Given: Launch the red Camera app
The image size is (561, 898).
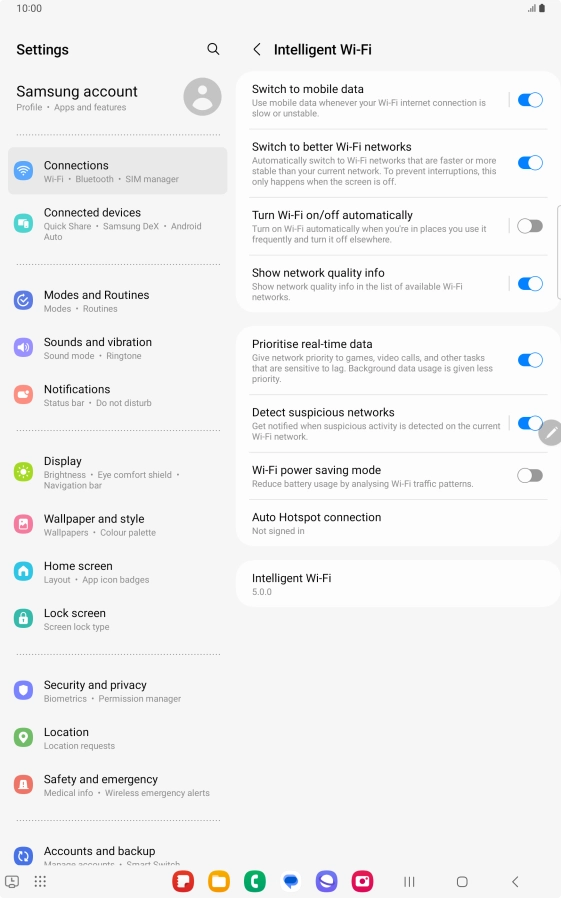Looking at the screenshot, I should tap(362, 881).
